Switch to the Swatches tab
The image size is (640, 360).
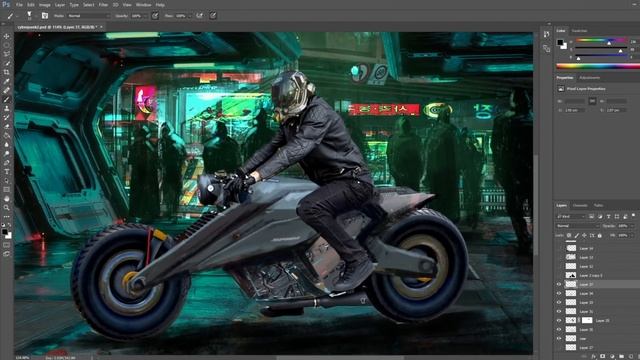[x=580, y=31]
